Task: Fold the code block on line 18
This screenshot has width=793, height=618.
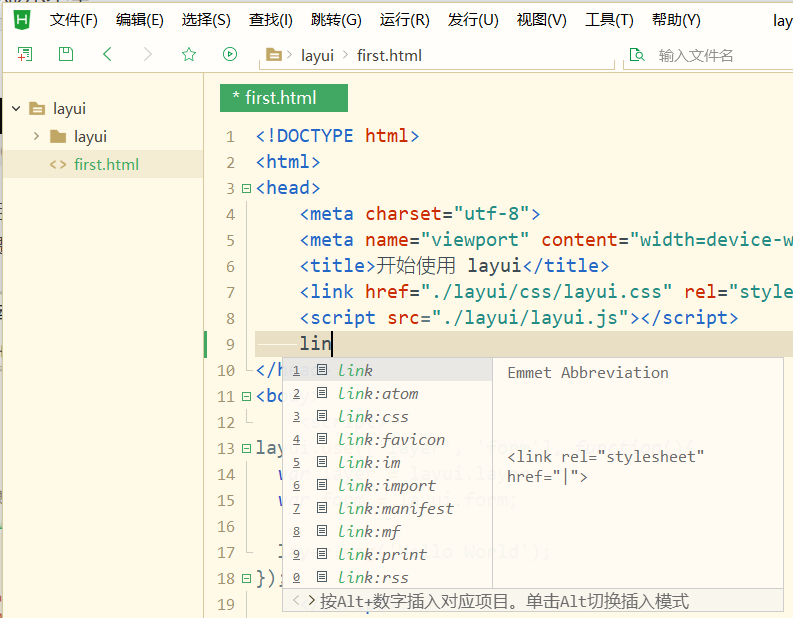Action: coord(246,578)
